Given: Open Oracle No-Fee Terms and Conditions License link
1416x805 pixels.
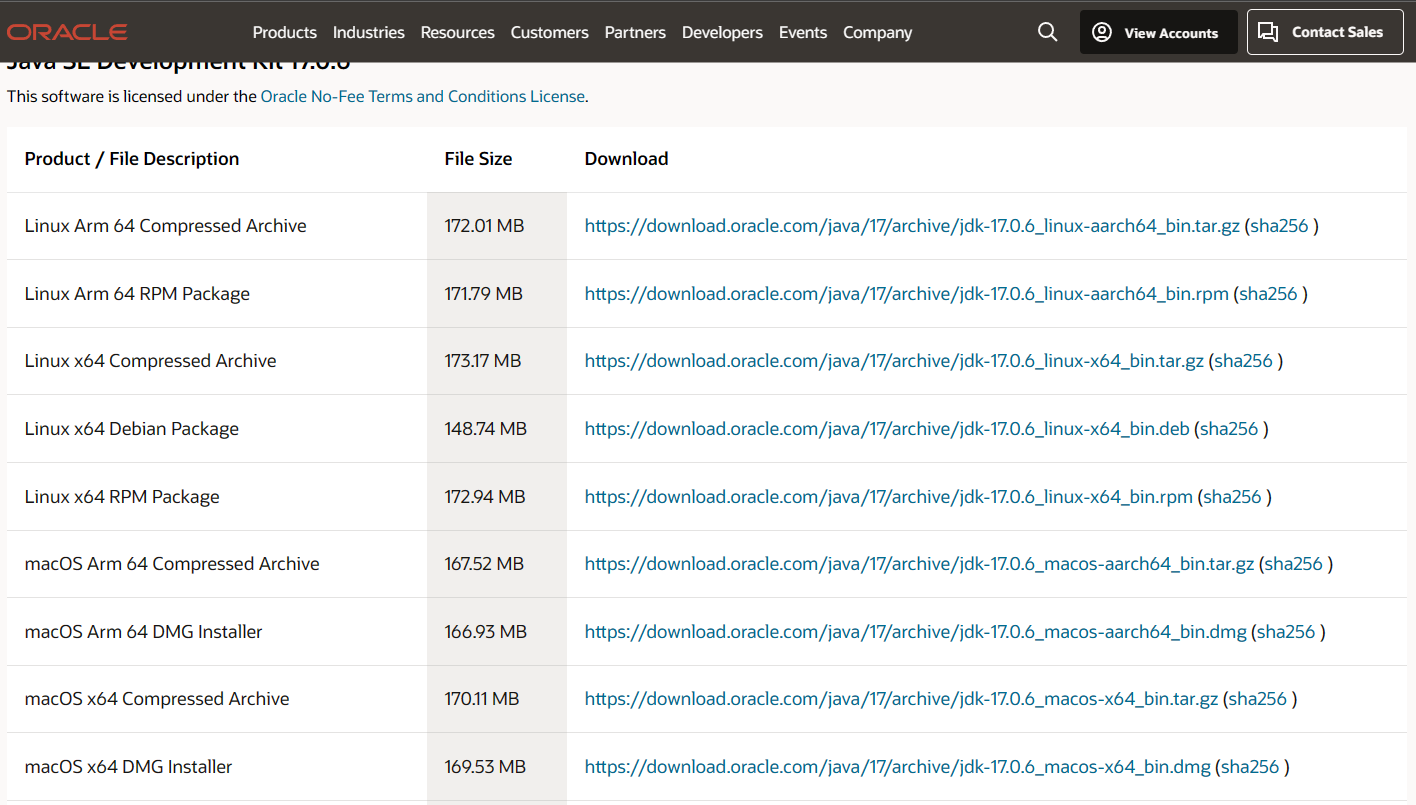Looking at the screenshot, I should pyautogui.click(x=422, y=97).
